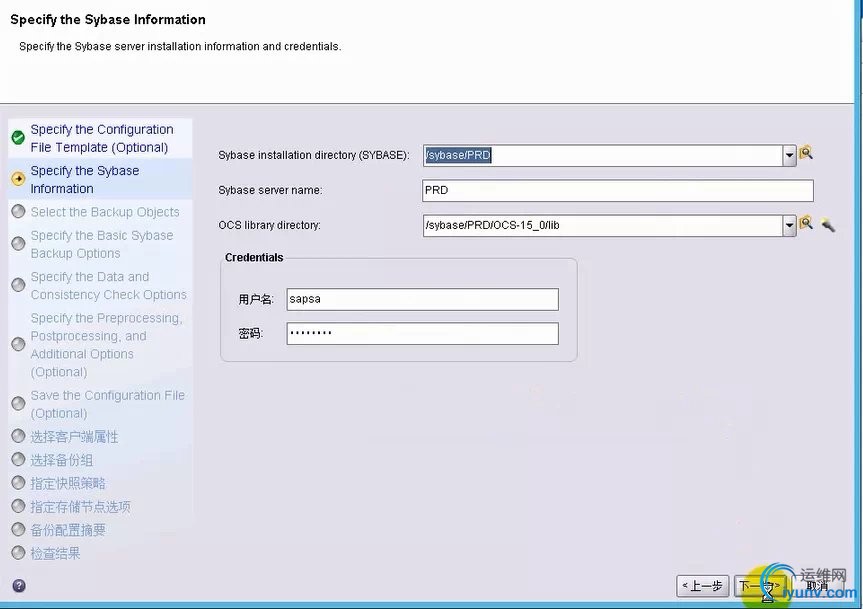The image size is (863, 609).
Task: Click the browse icon for Sybase installation directory
Action: point(806,153)
